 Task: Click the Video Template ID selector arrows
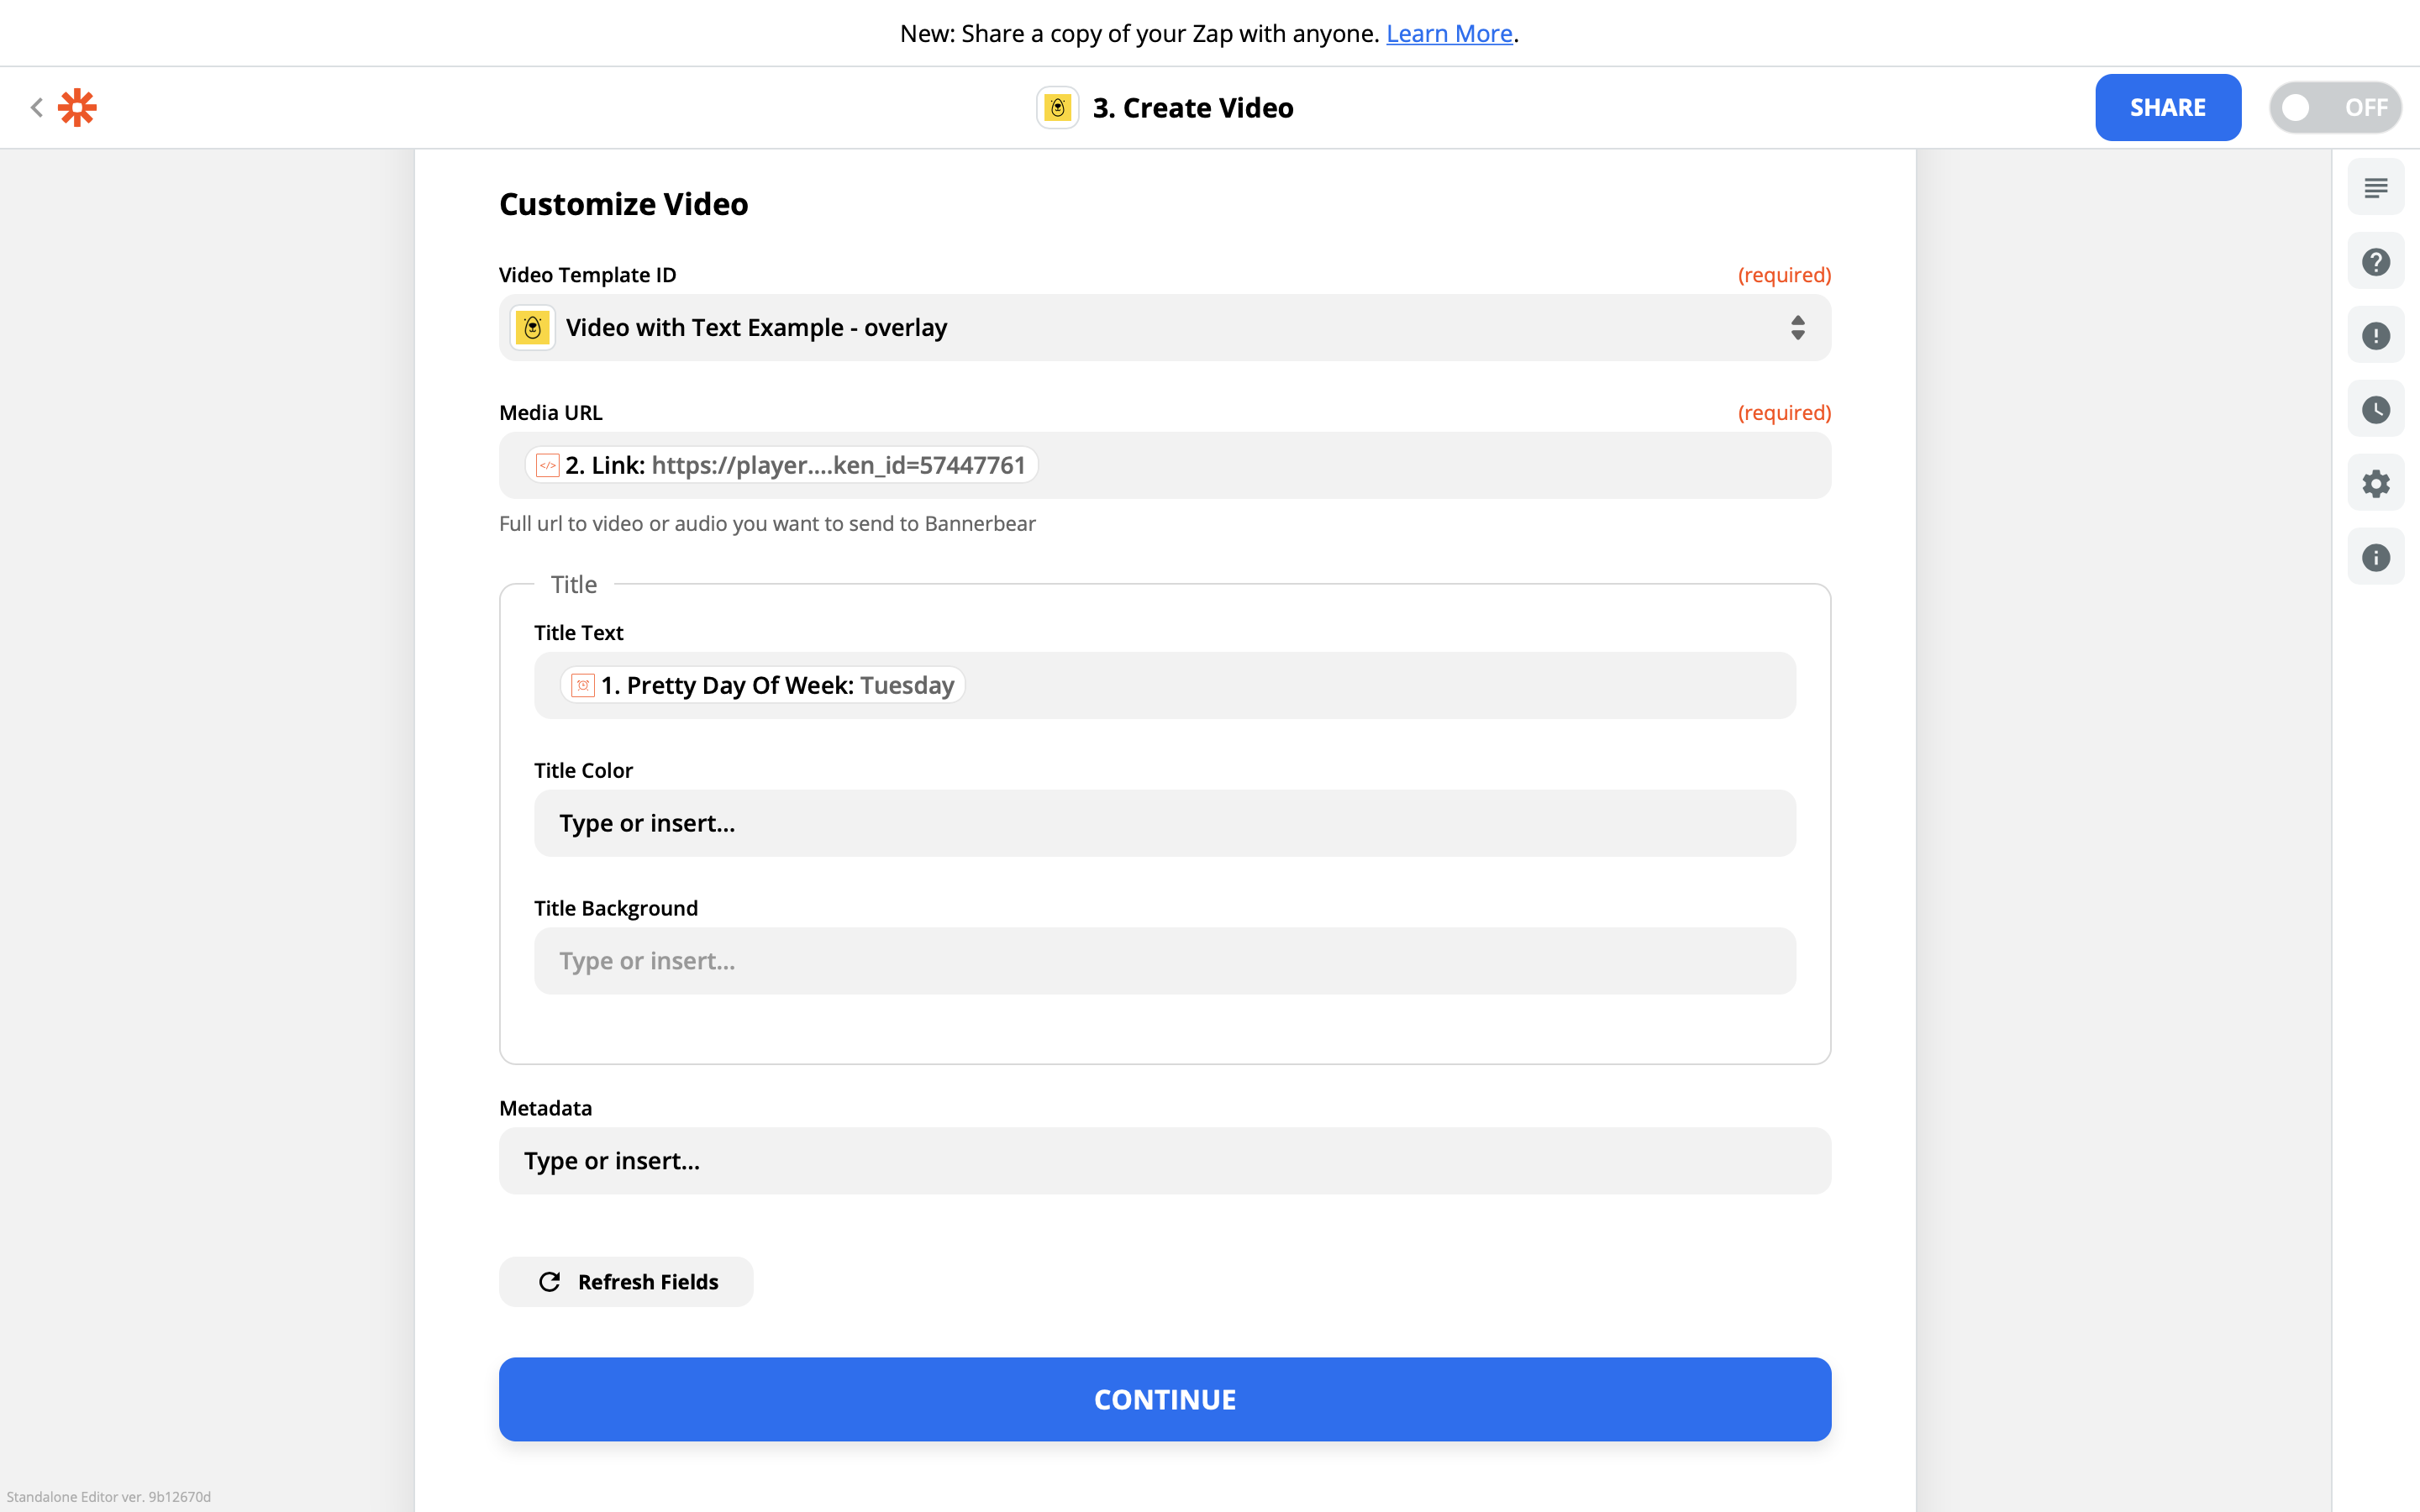coord(1797,328)
